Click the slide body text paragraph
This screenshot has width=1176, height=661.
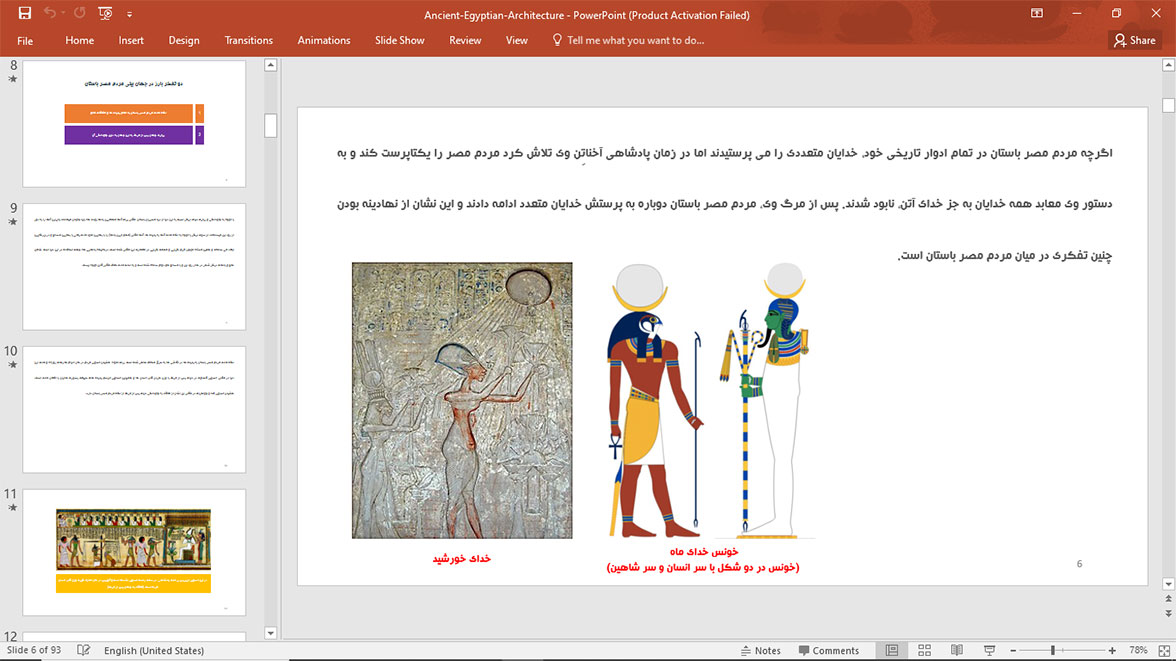tap(724, 204)
